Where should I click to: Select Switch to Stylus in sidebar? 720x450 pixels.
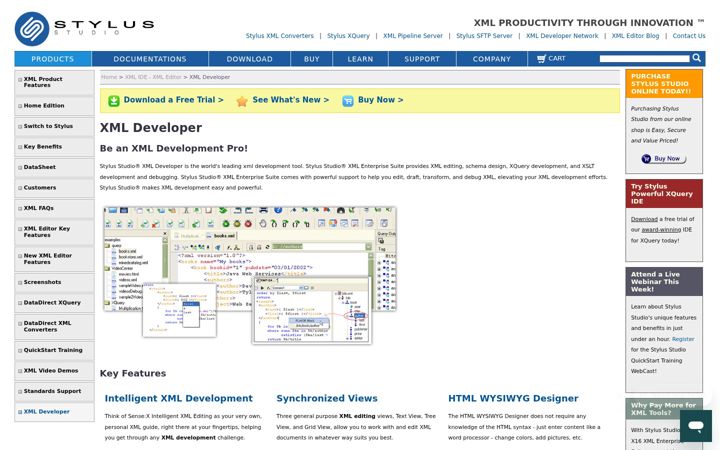[x=54, y=126]
